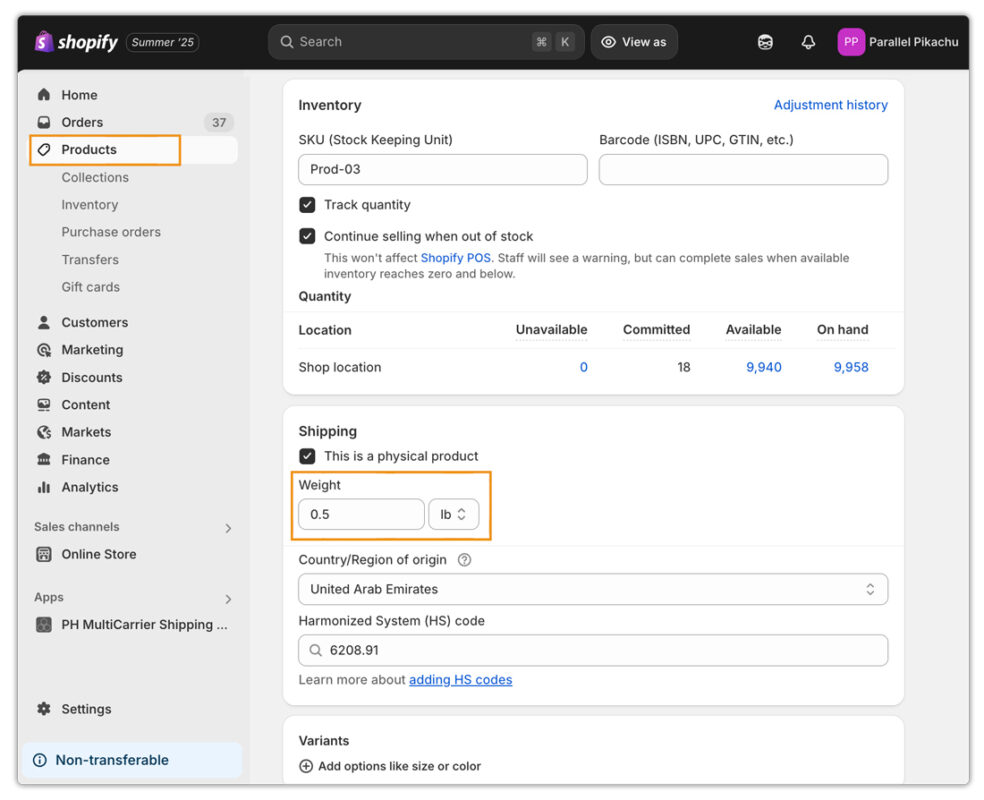The image size is (984, 800).
Task: Click the help icon beside Country/Region of origin
Action: (464, 560)
